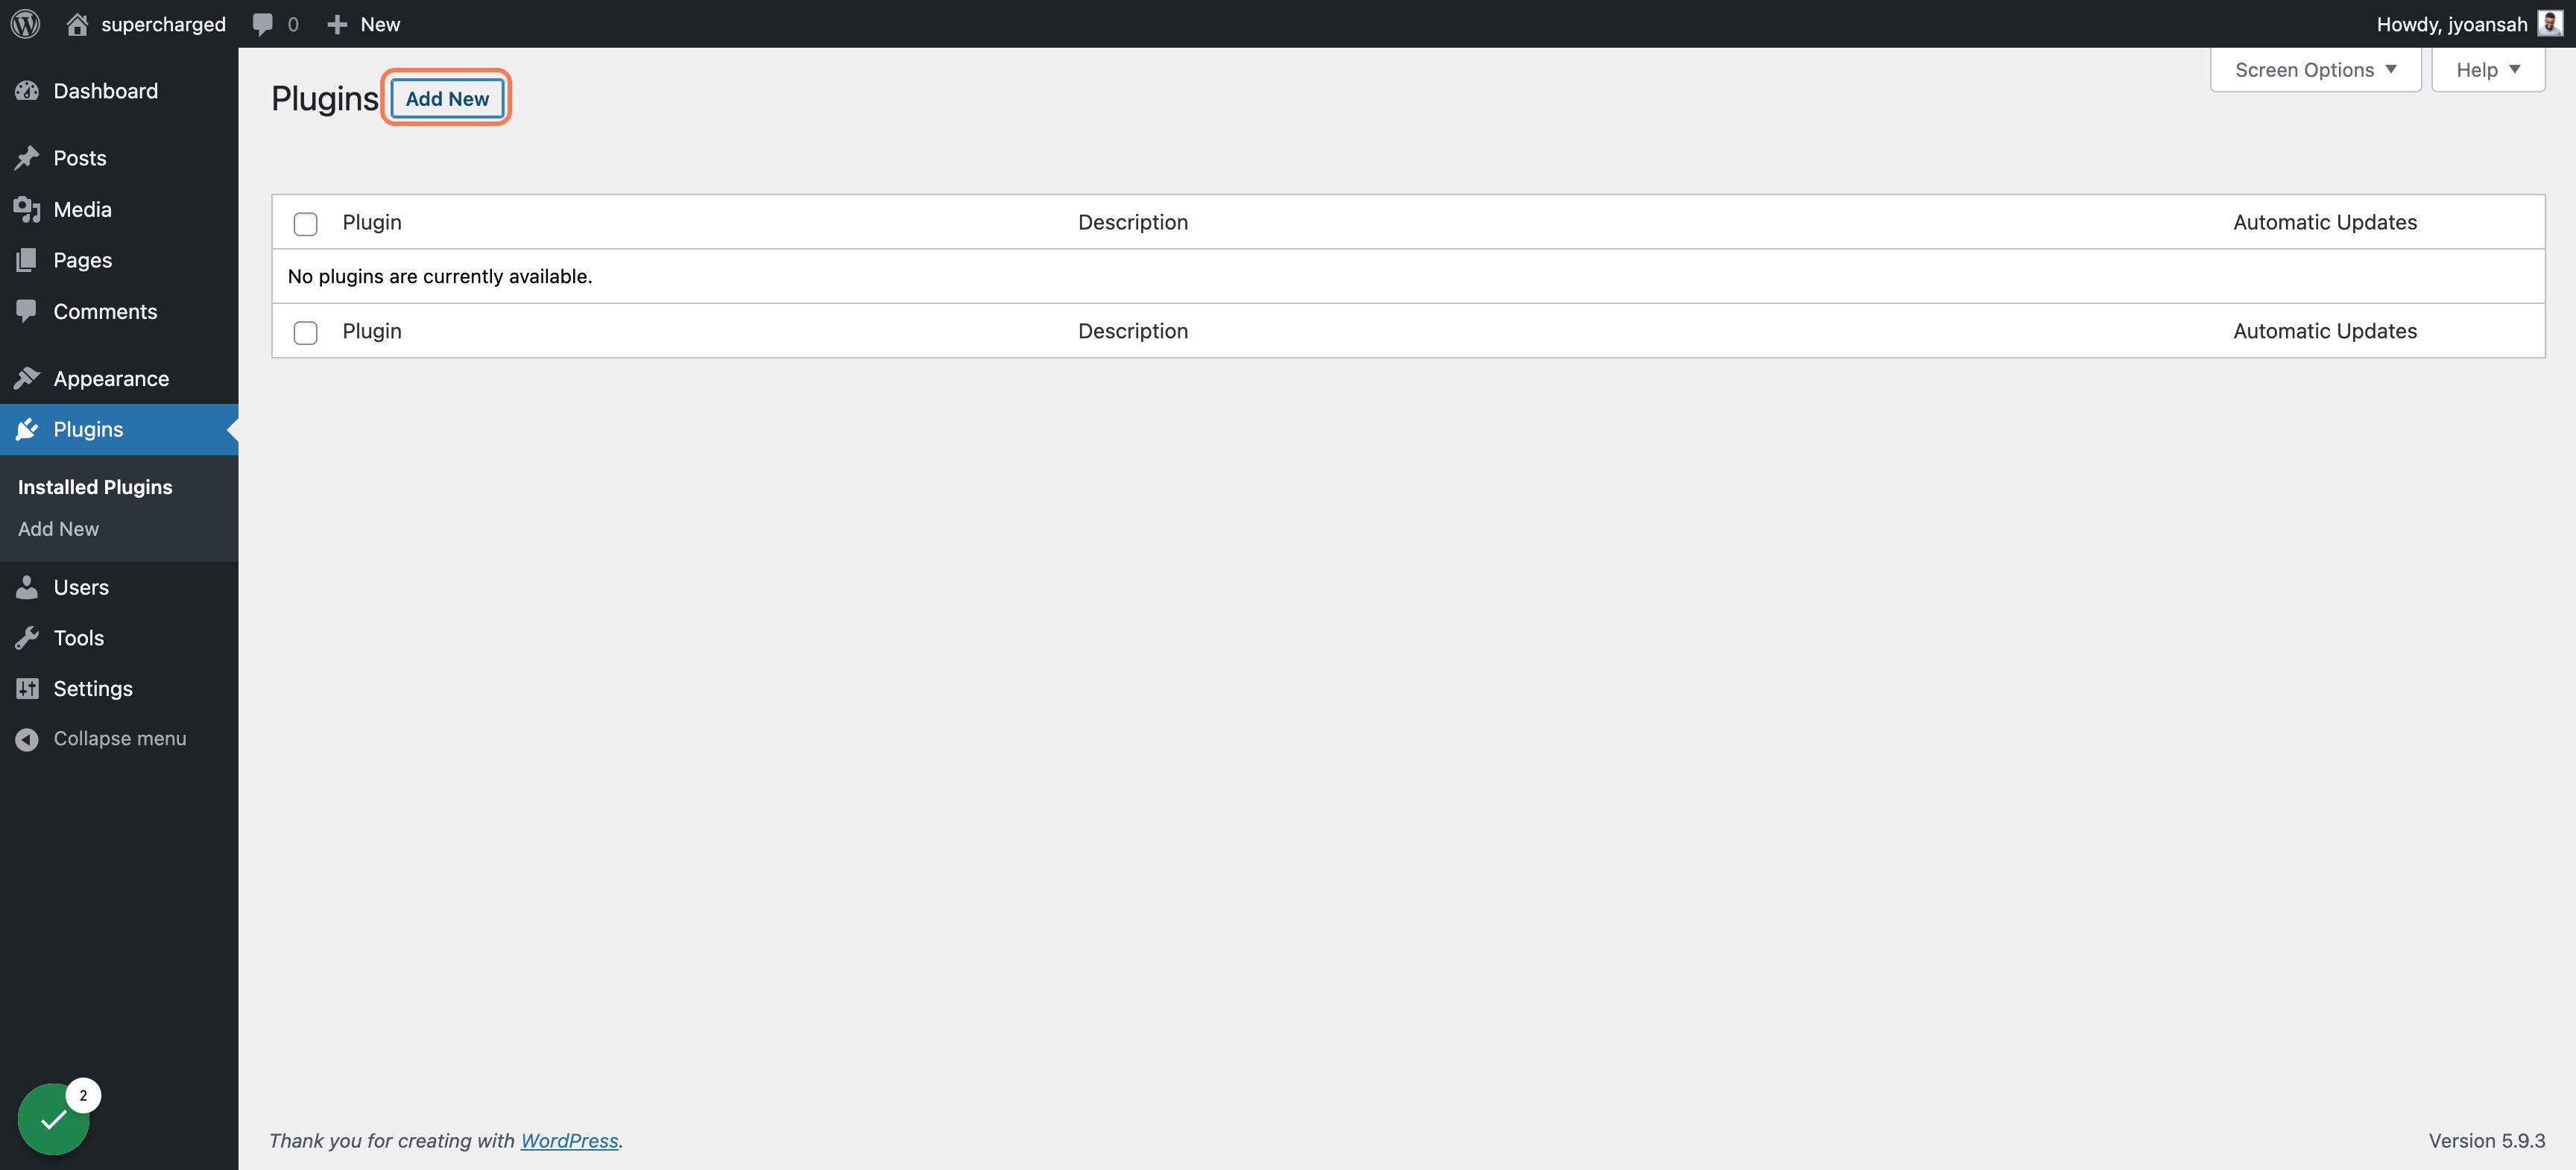Click the Posts pushpin icon
The image size is (2576, 1170).
pos(27,158)
